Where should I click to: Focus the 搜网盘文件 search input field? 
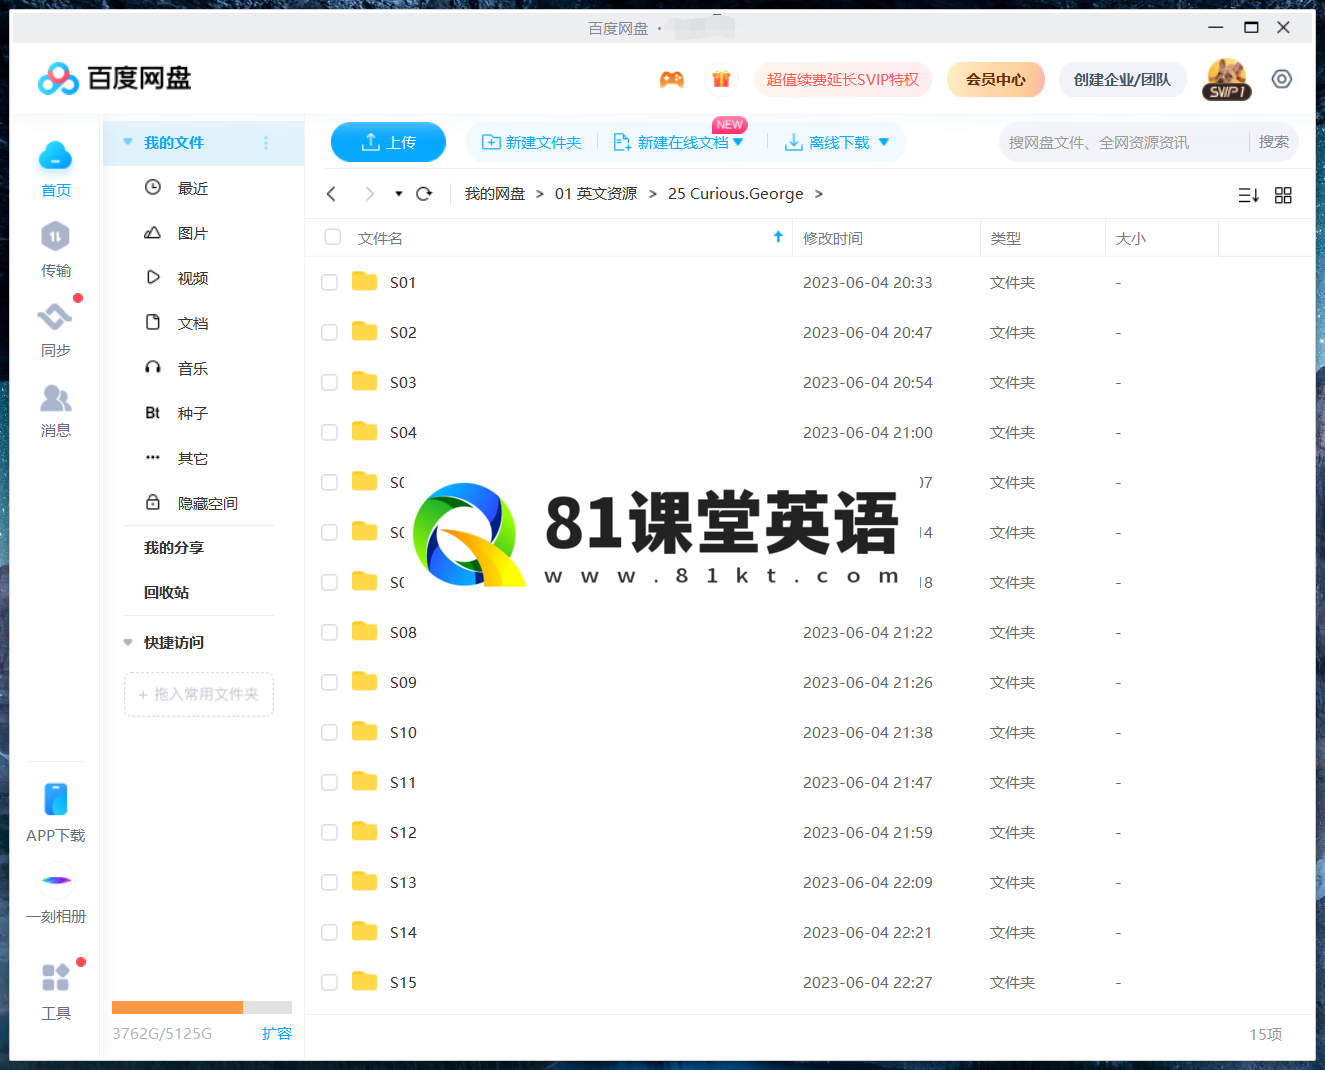pos(1124,142)
